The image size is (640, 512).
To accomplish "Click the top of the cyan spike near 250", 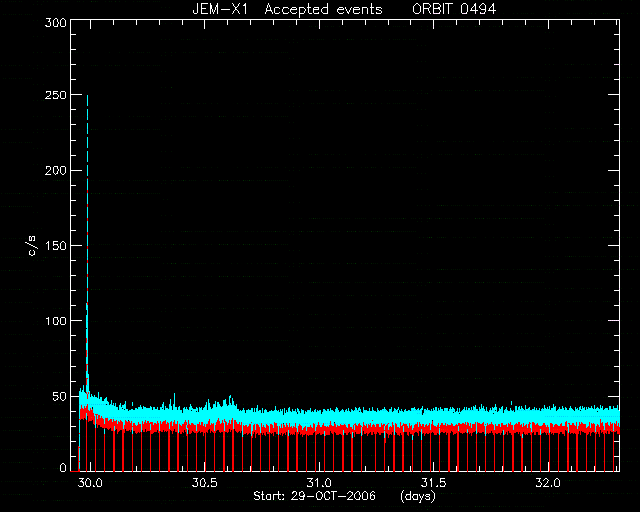I will (87, 96).
